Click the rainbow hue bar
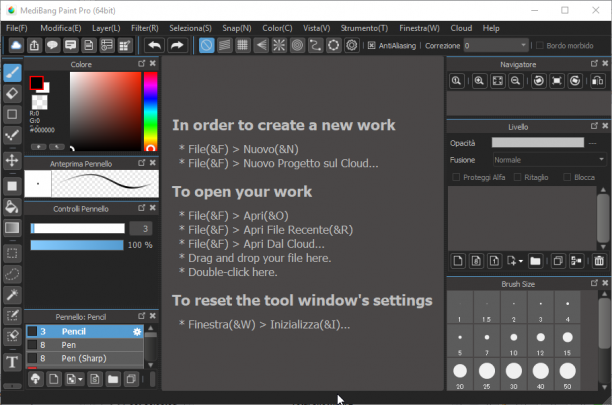This screenshot has height=405, width=612. 150,111
